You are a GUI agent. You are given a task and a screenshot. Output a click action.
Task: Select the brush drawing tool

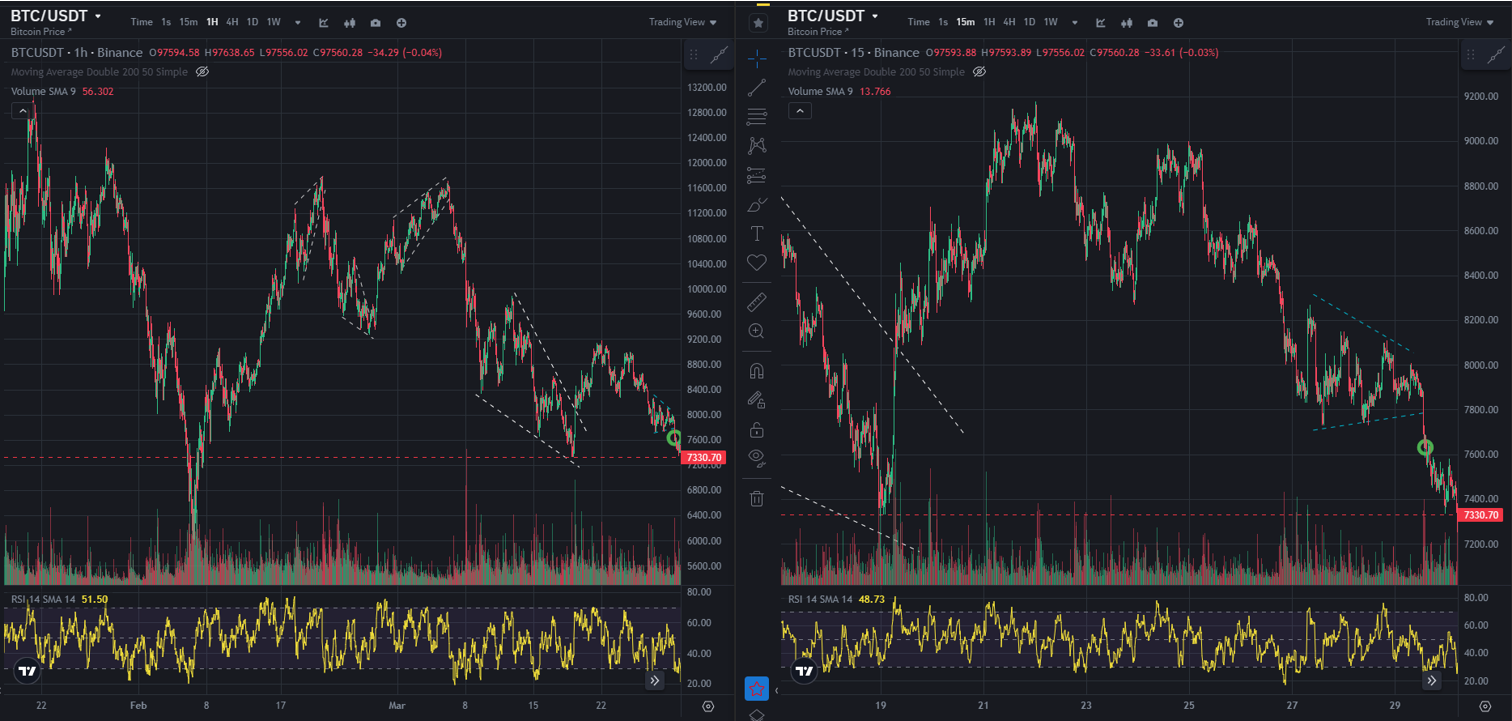(757, 205)
